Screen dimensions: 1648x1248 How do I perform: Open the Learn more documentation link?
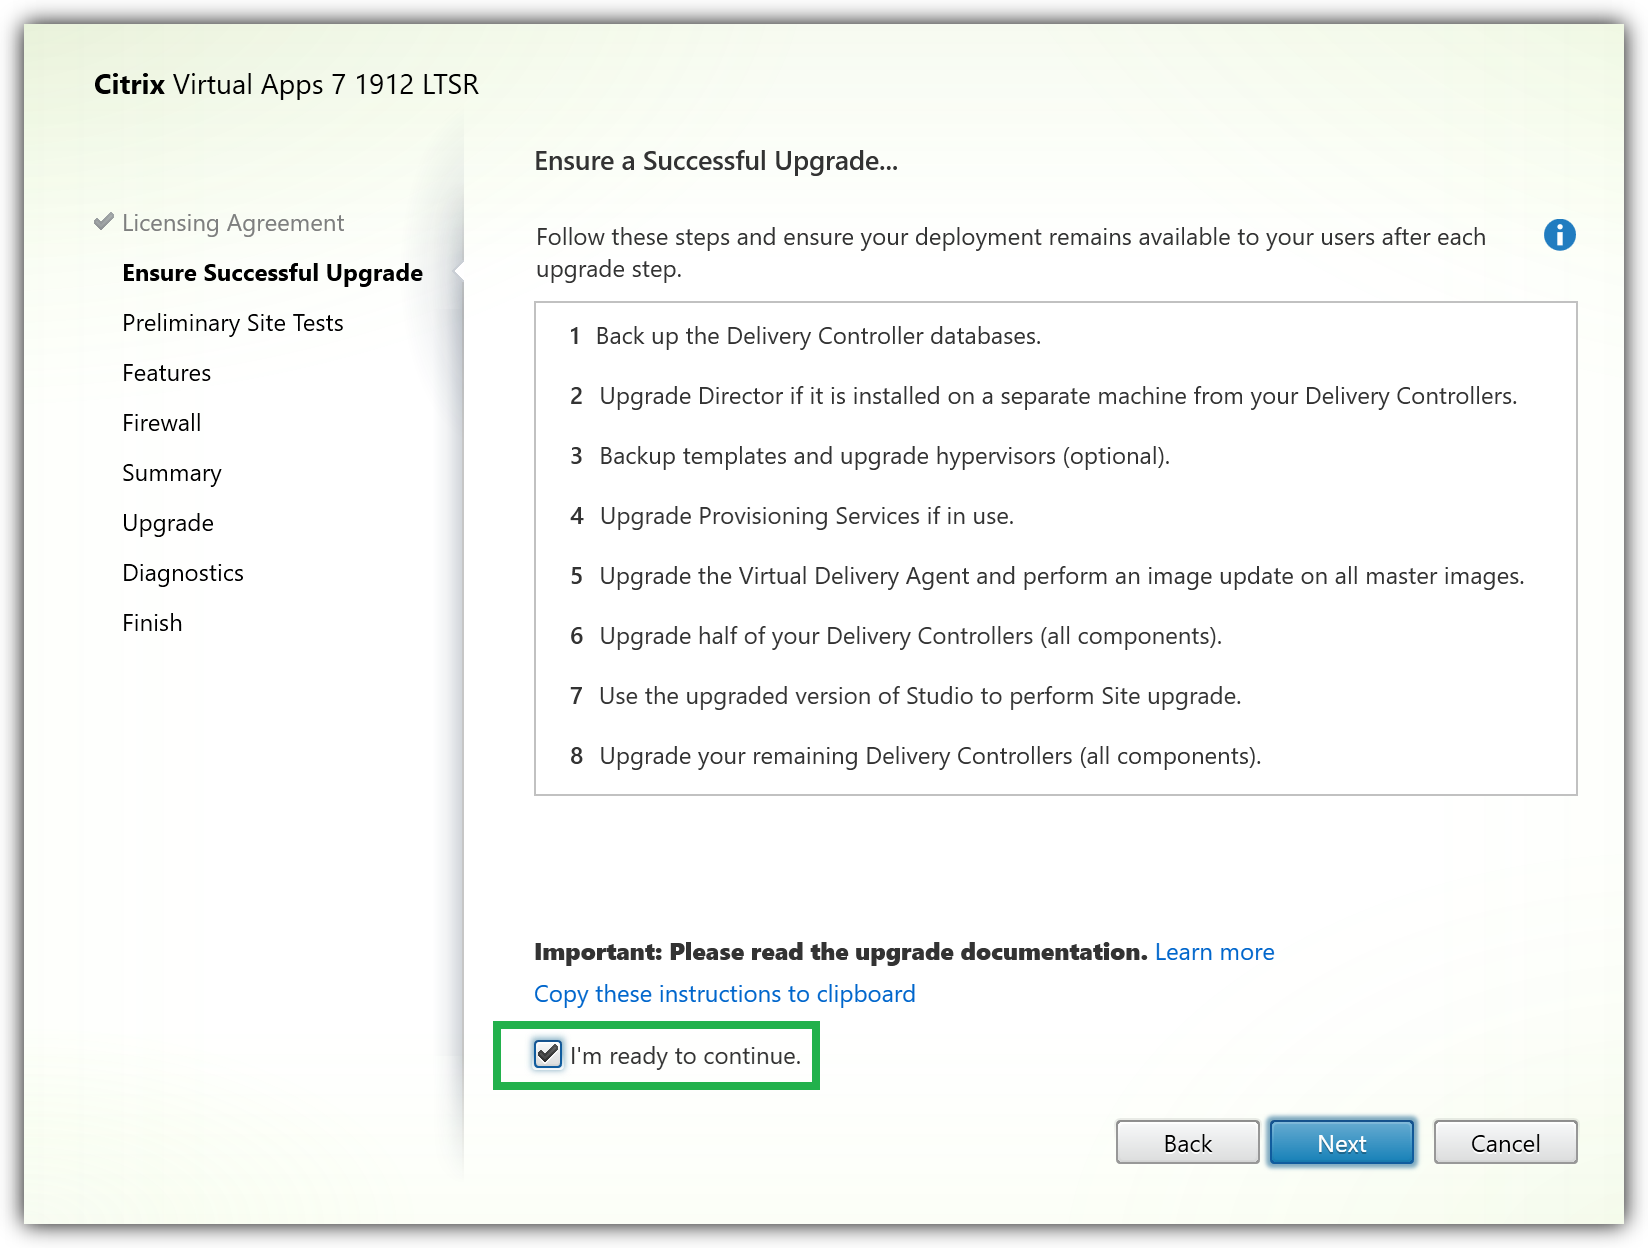click(x=1214, y=952)
